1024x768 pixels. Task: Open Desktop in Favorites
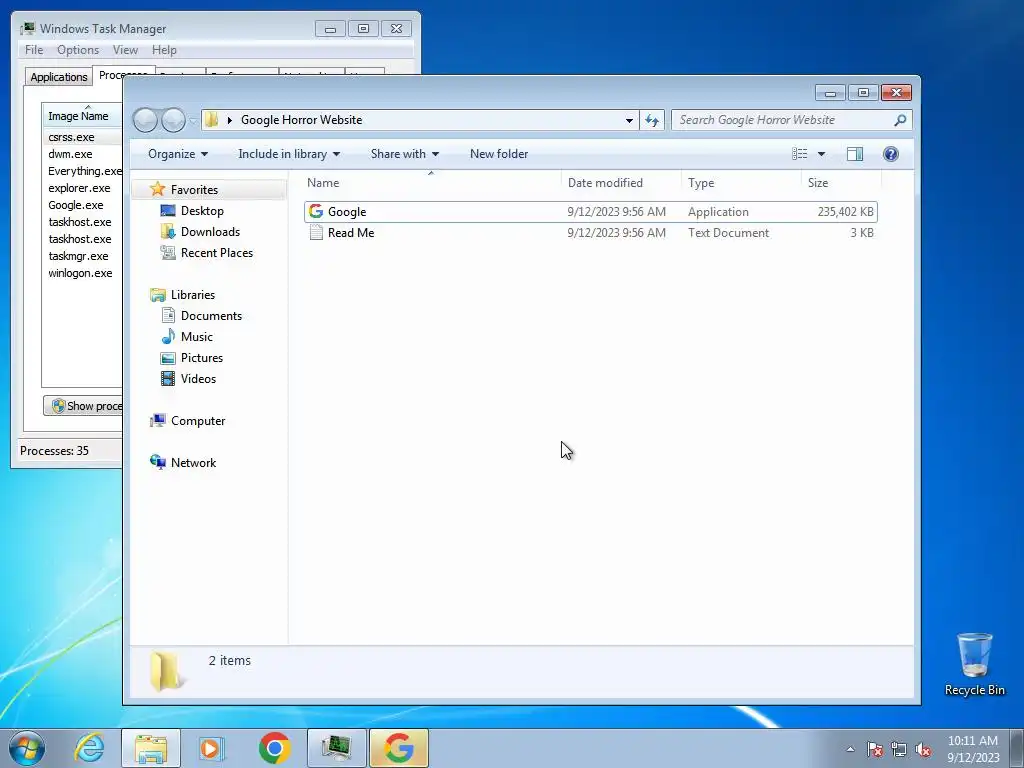pos(202,211)
